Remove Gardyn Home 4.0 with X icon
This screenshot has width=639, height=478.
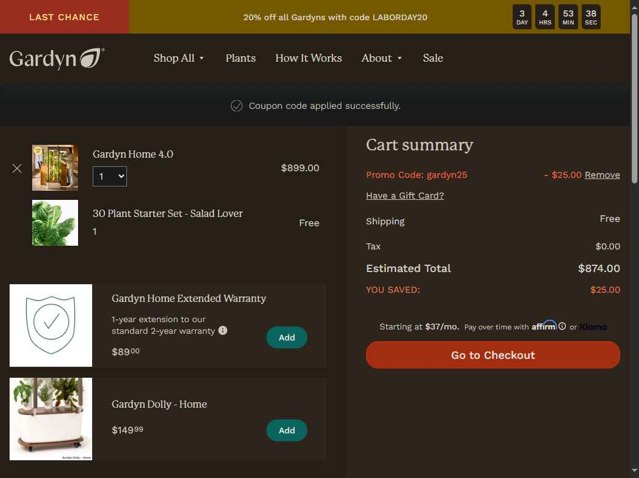click(x=17, y=168)
